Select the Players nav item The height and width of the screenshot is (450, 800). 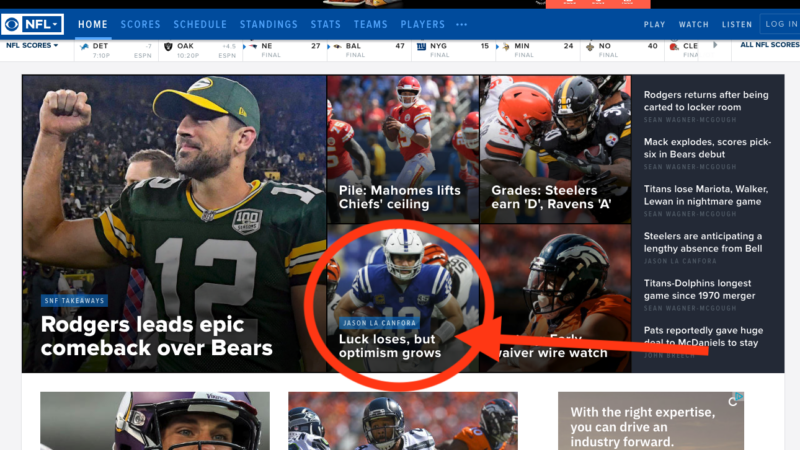(423, 24)
